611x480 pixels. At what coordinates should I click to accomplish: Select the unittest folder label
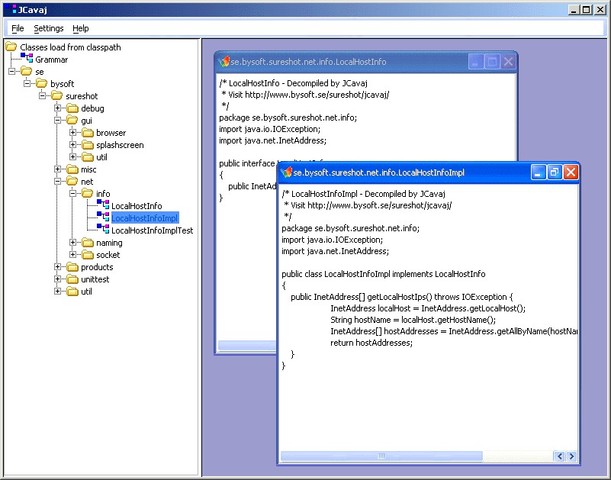[95, 279]
